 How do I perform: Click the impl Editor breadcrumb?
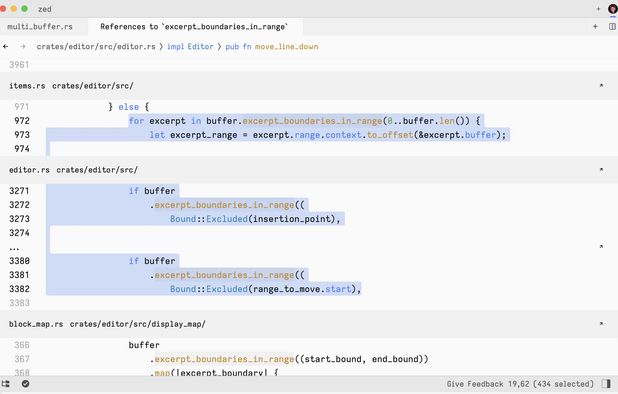point(190,46)
